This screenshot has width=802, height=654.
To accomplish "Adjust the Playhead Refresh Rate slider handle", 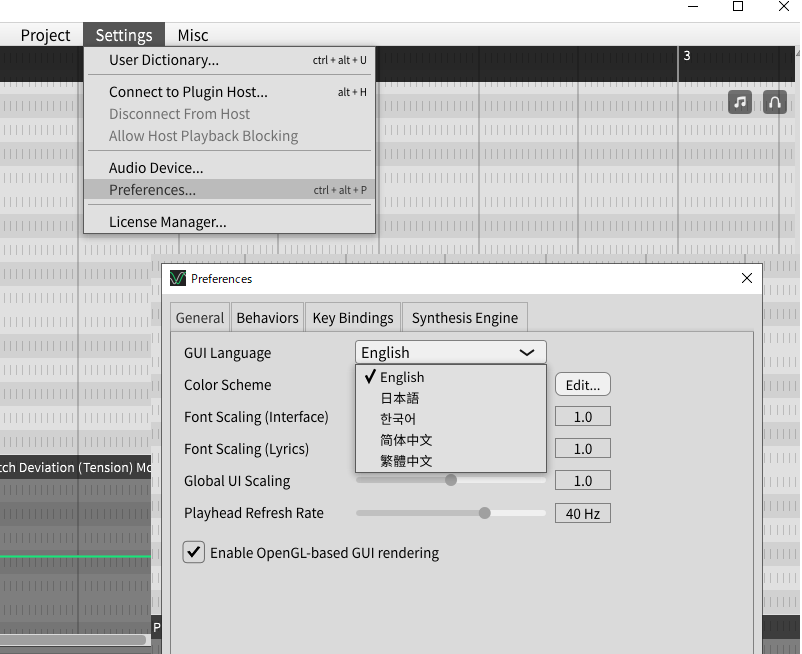I will point(484,513).
